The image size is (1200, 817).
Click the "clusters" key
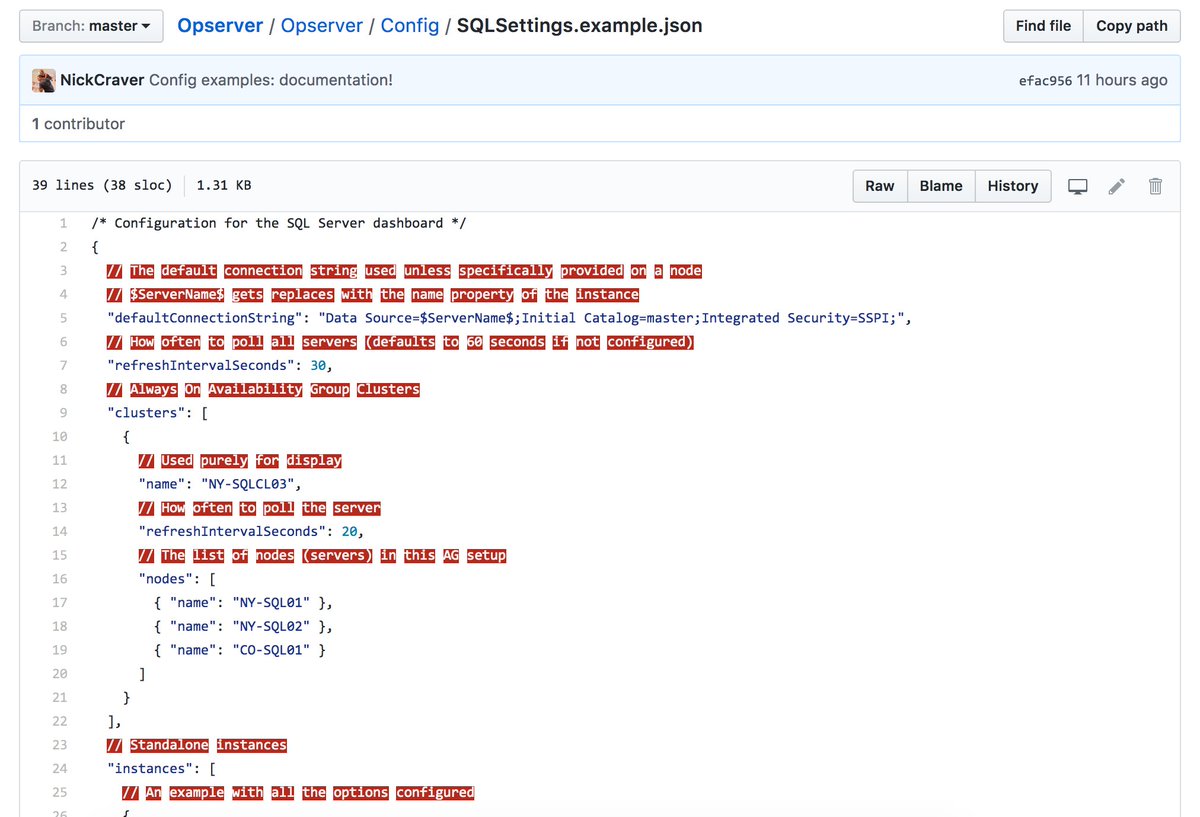tap(146, 413)
